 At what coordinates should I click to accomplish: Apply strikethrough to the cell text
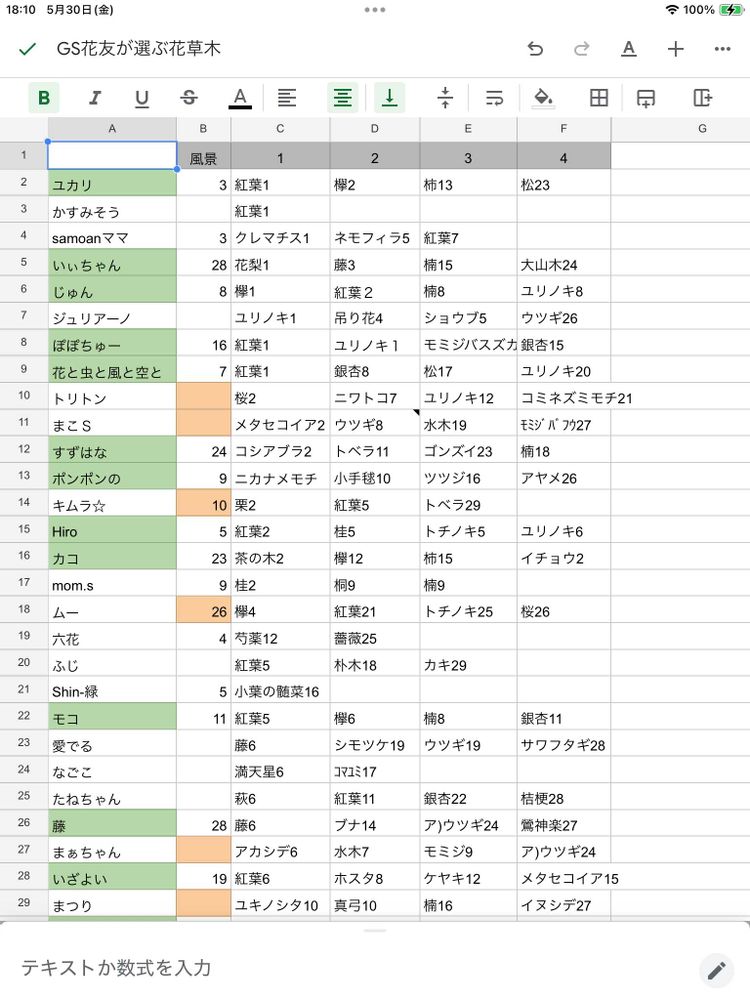pos(189,97)
